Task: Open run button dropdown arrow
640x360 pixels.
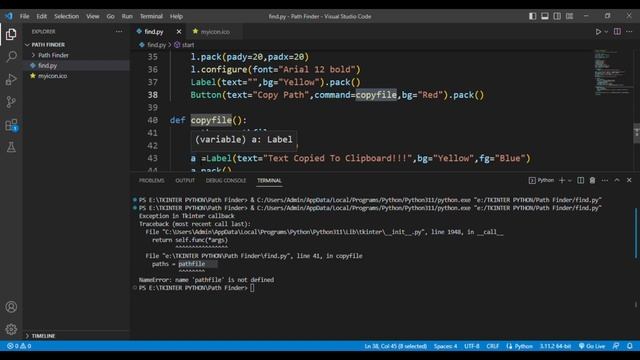Action: pyautogui.click(x=606, y=31)
